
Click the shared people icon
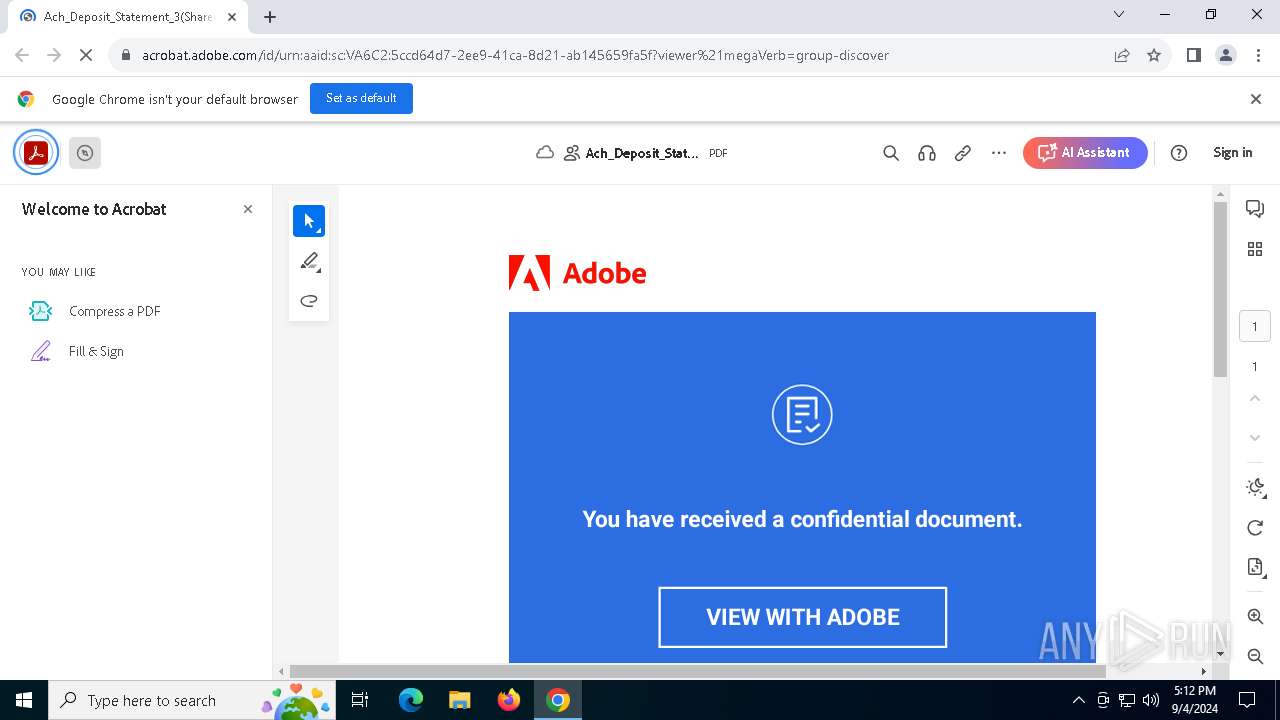coord(572,153)
